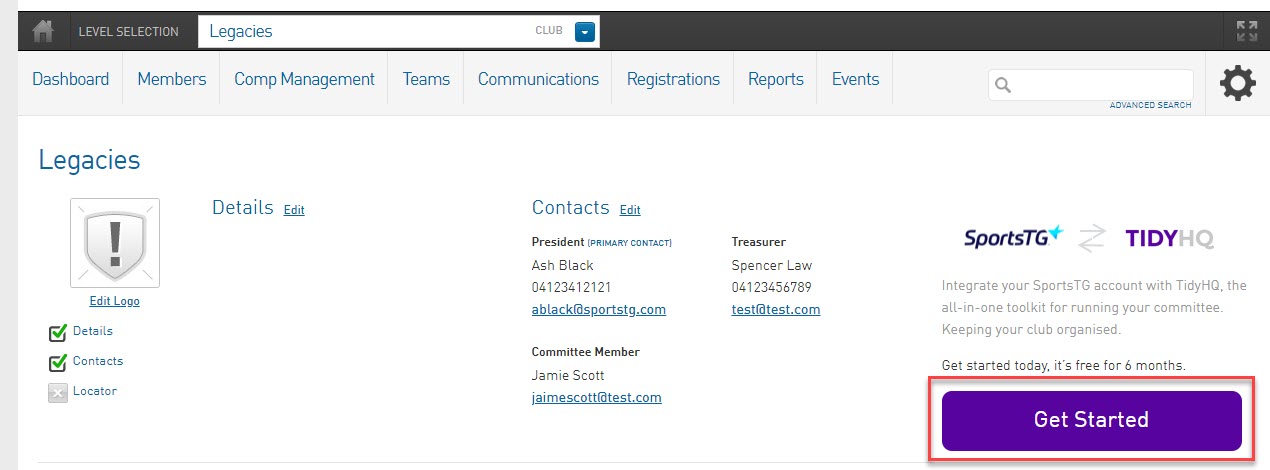
Task: Click the search magnifier icon
Action: pos(1004,85)
